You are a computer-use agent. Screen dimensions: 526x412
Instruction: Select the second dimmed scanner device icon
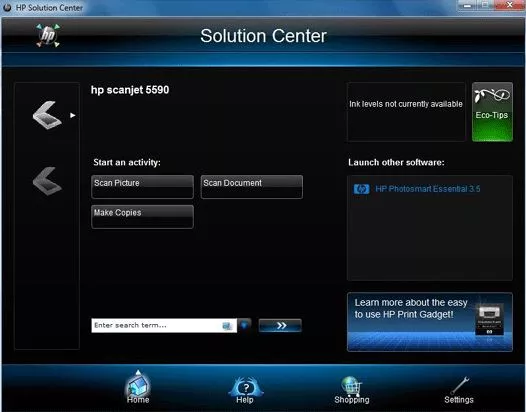[47, 181]
